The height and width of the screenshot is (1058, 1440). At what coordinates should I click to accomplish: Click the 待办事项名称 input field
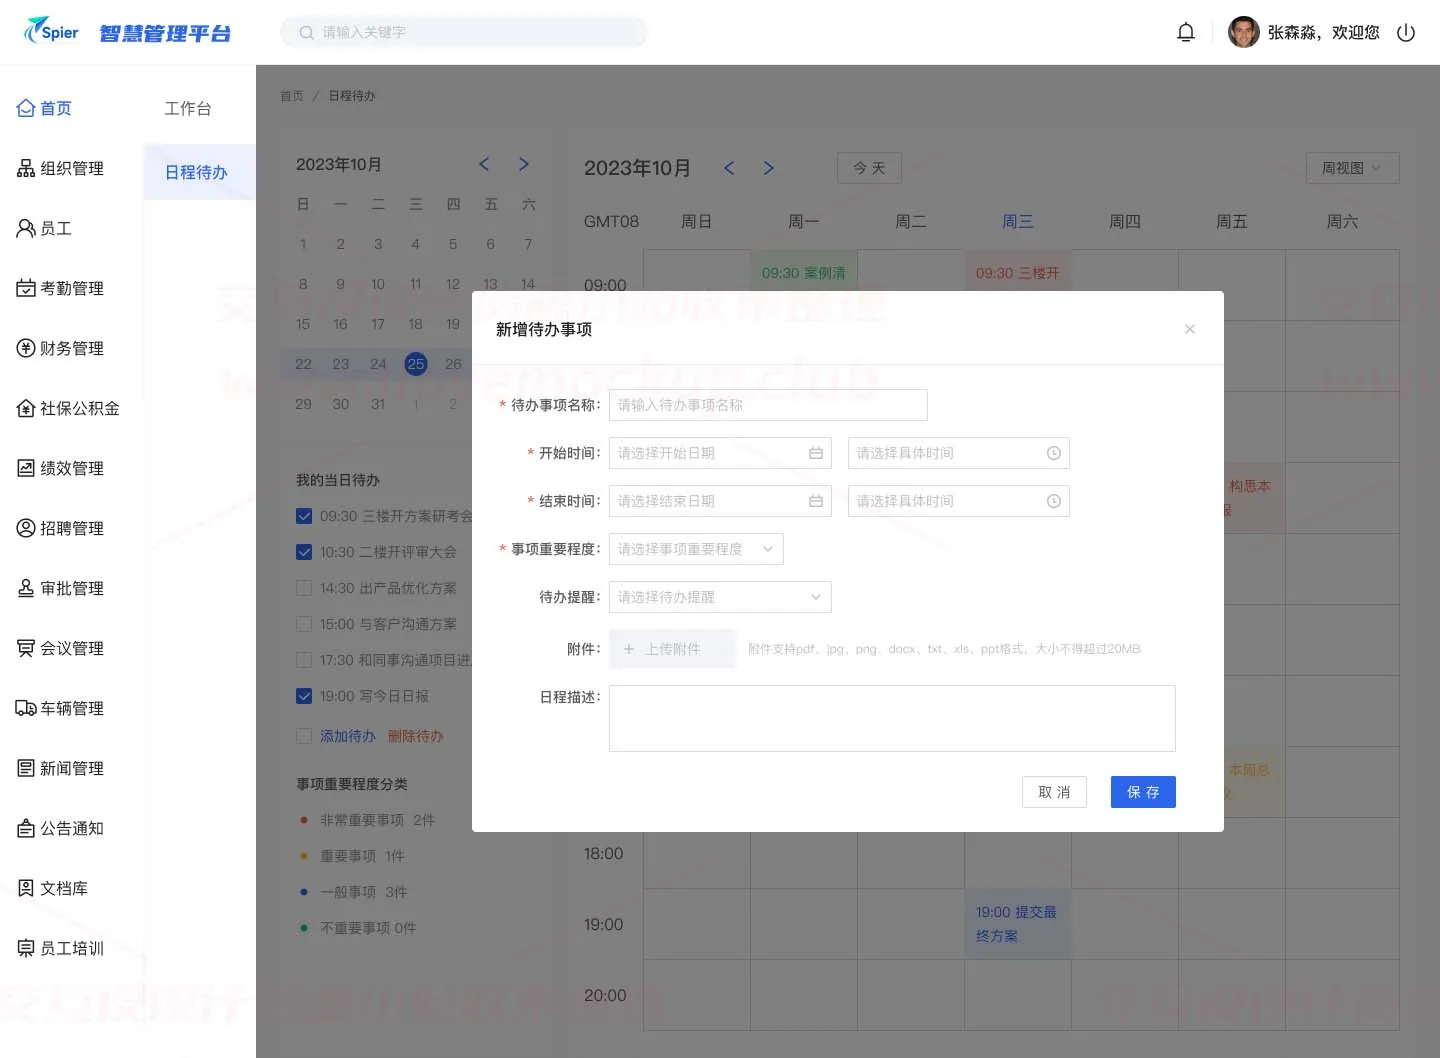click(768, 405)
